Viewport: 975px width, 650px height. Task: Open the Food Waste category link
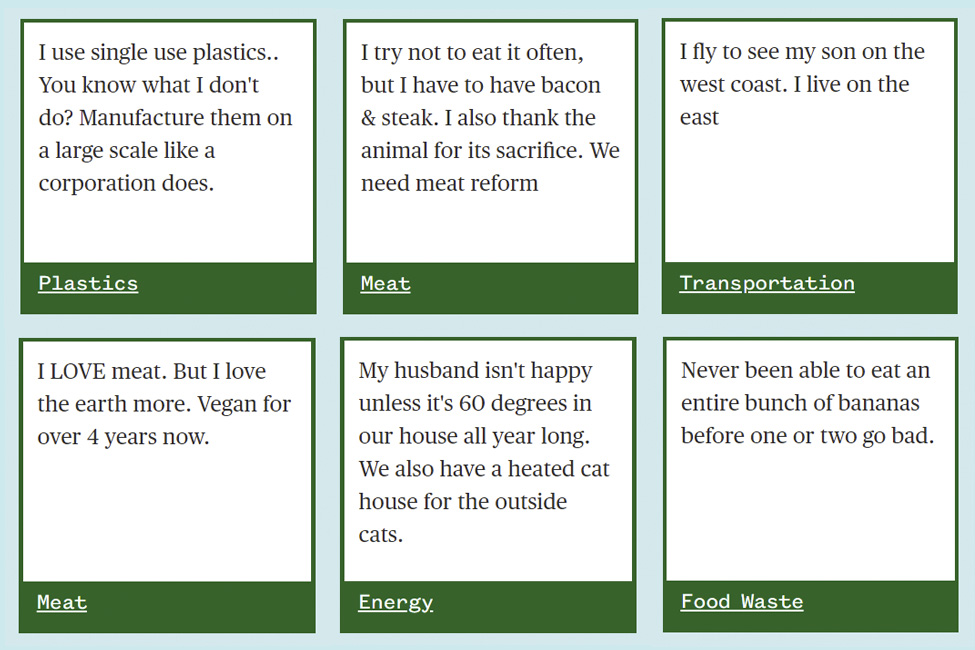pos(742,601)
